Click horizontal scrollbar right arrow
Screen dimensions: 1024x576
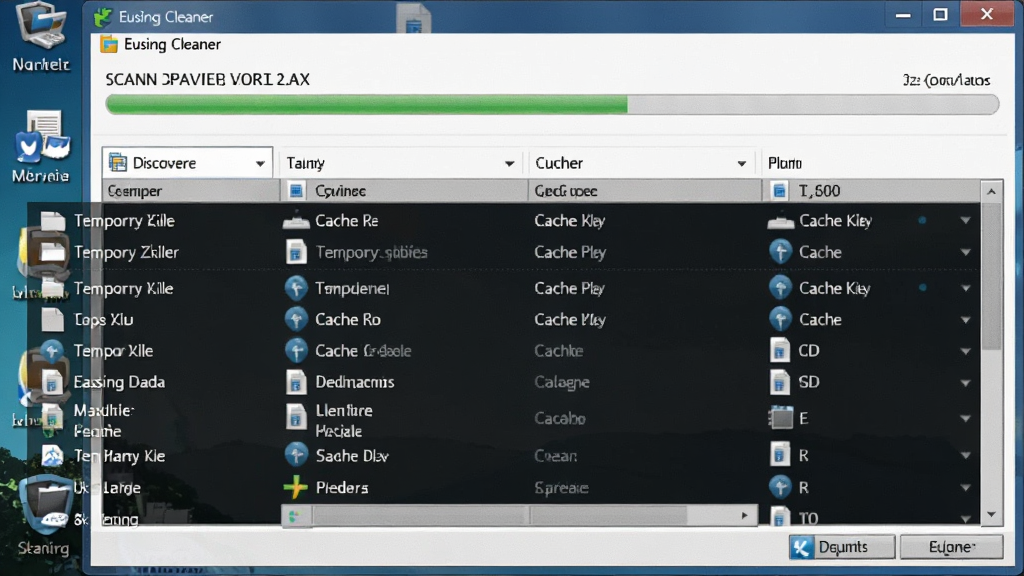pos(744,516)
